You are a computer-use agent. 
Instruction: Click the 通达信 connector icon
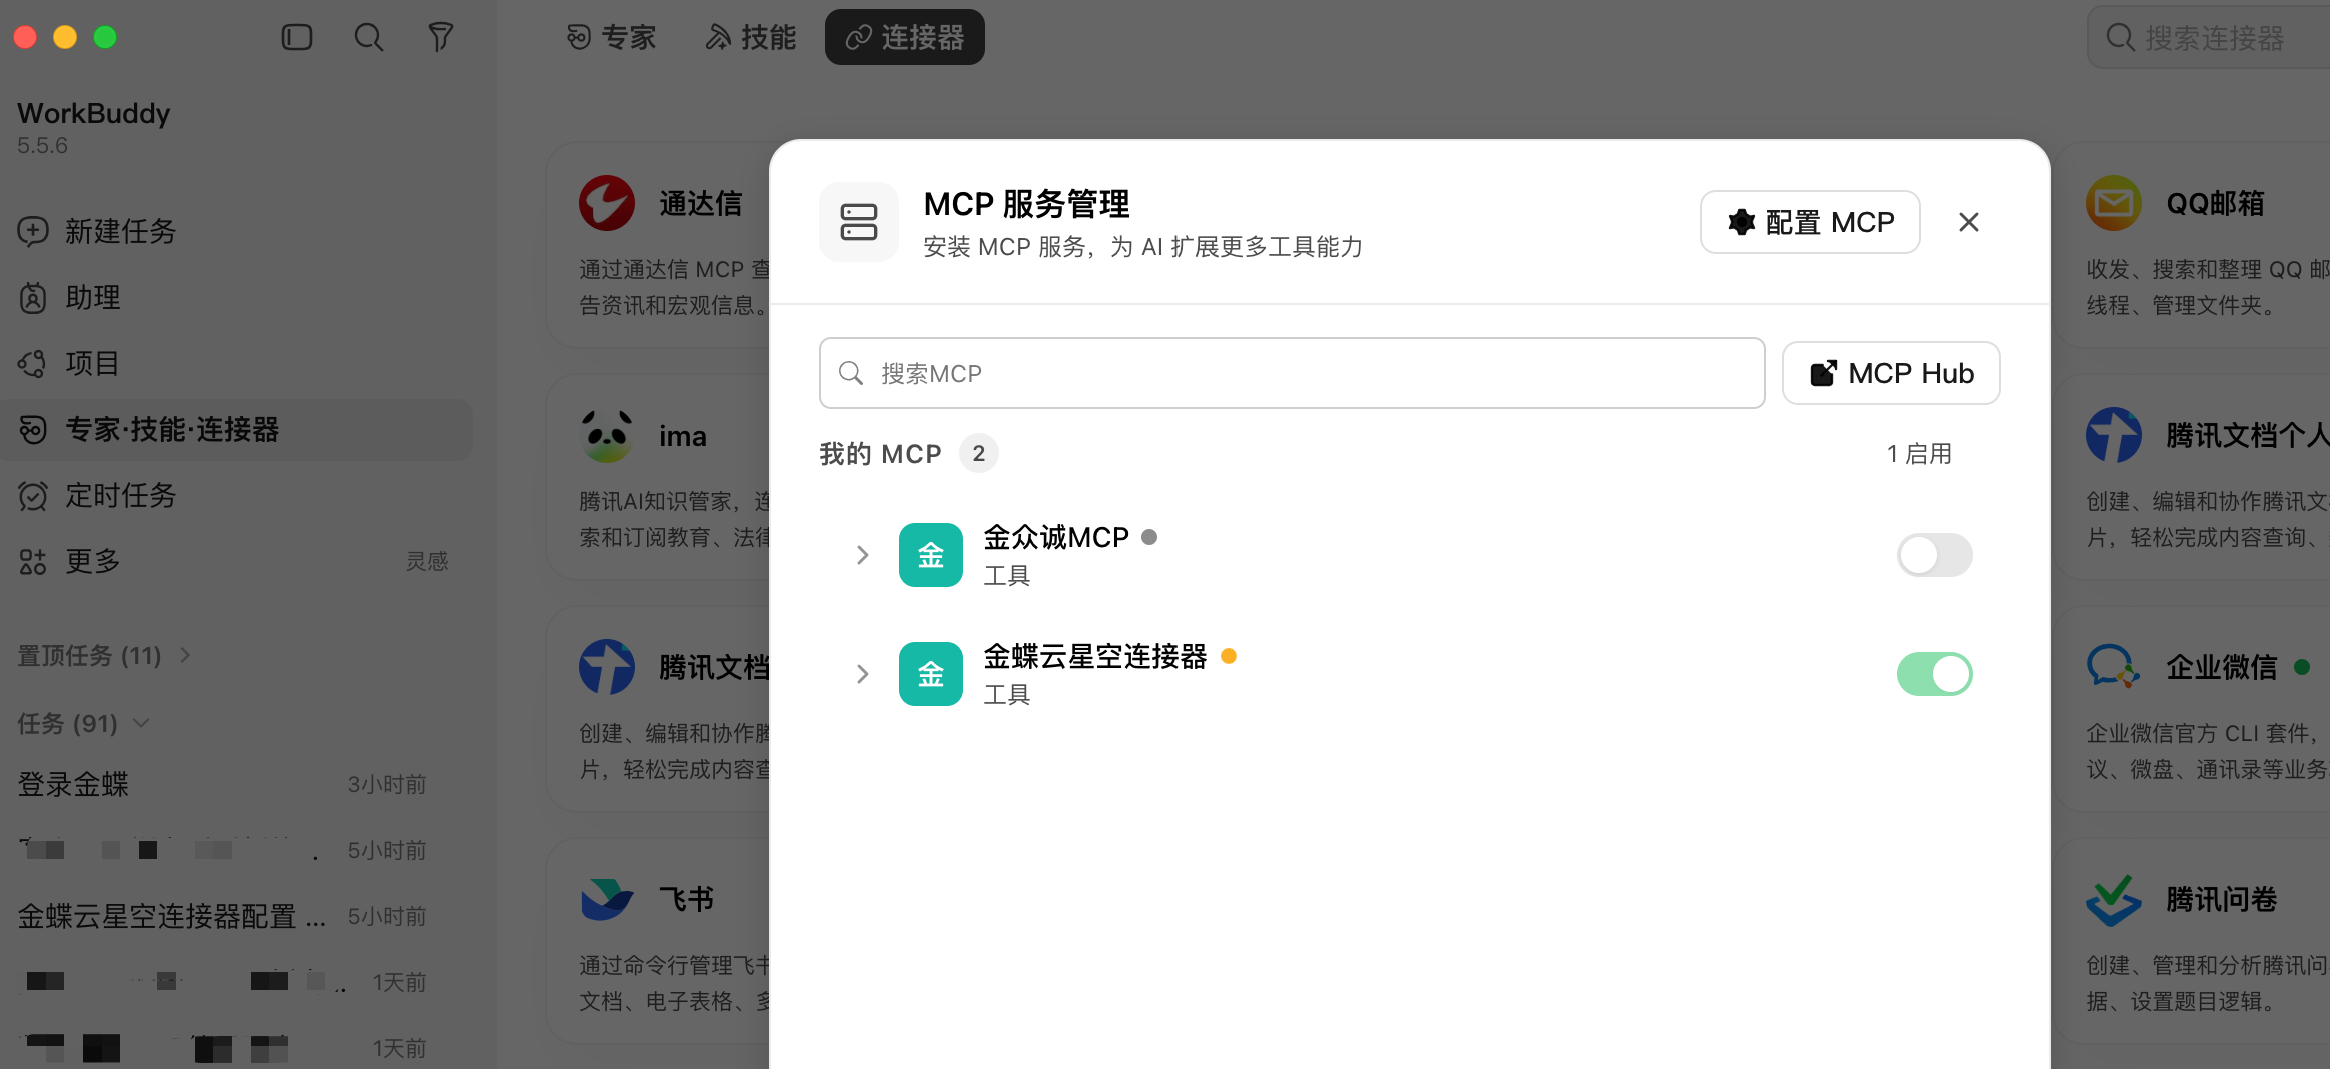607,203
